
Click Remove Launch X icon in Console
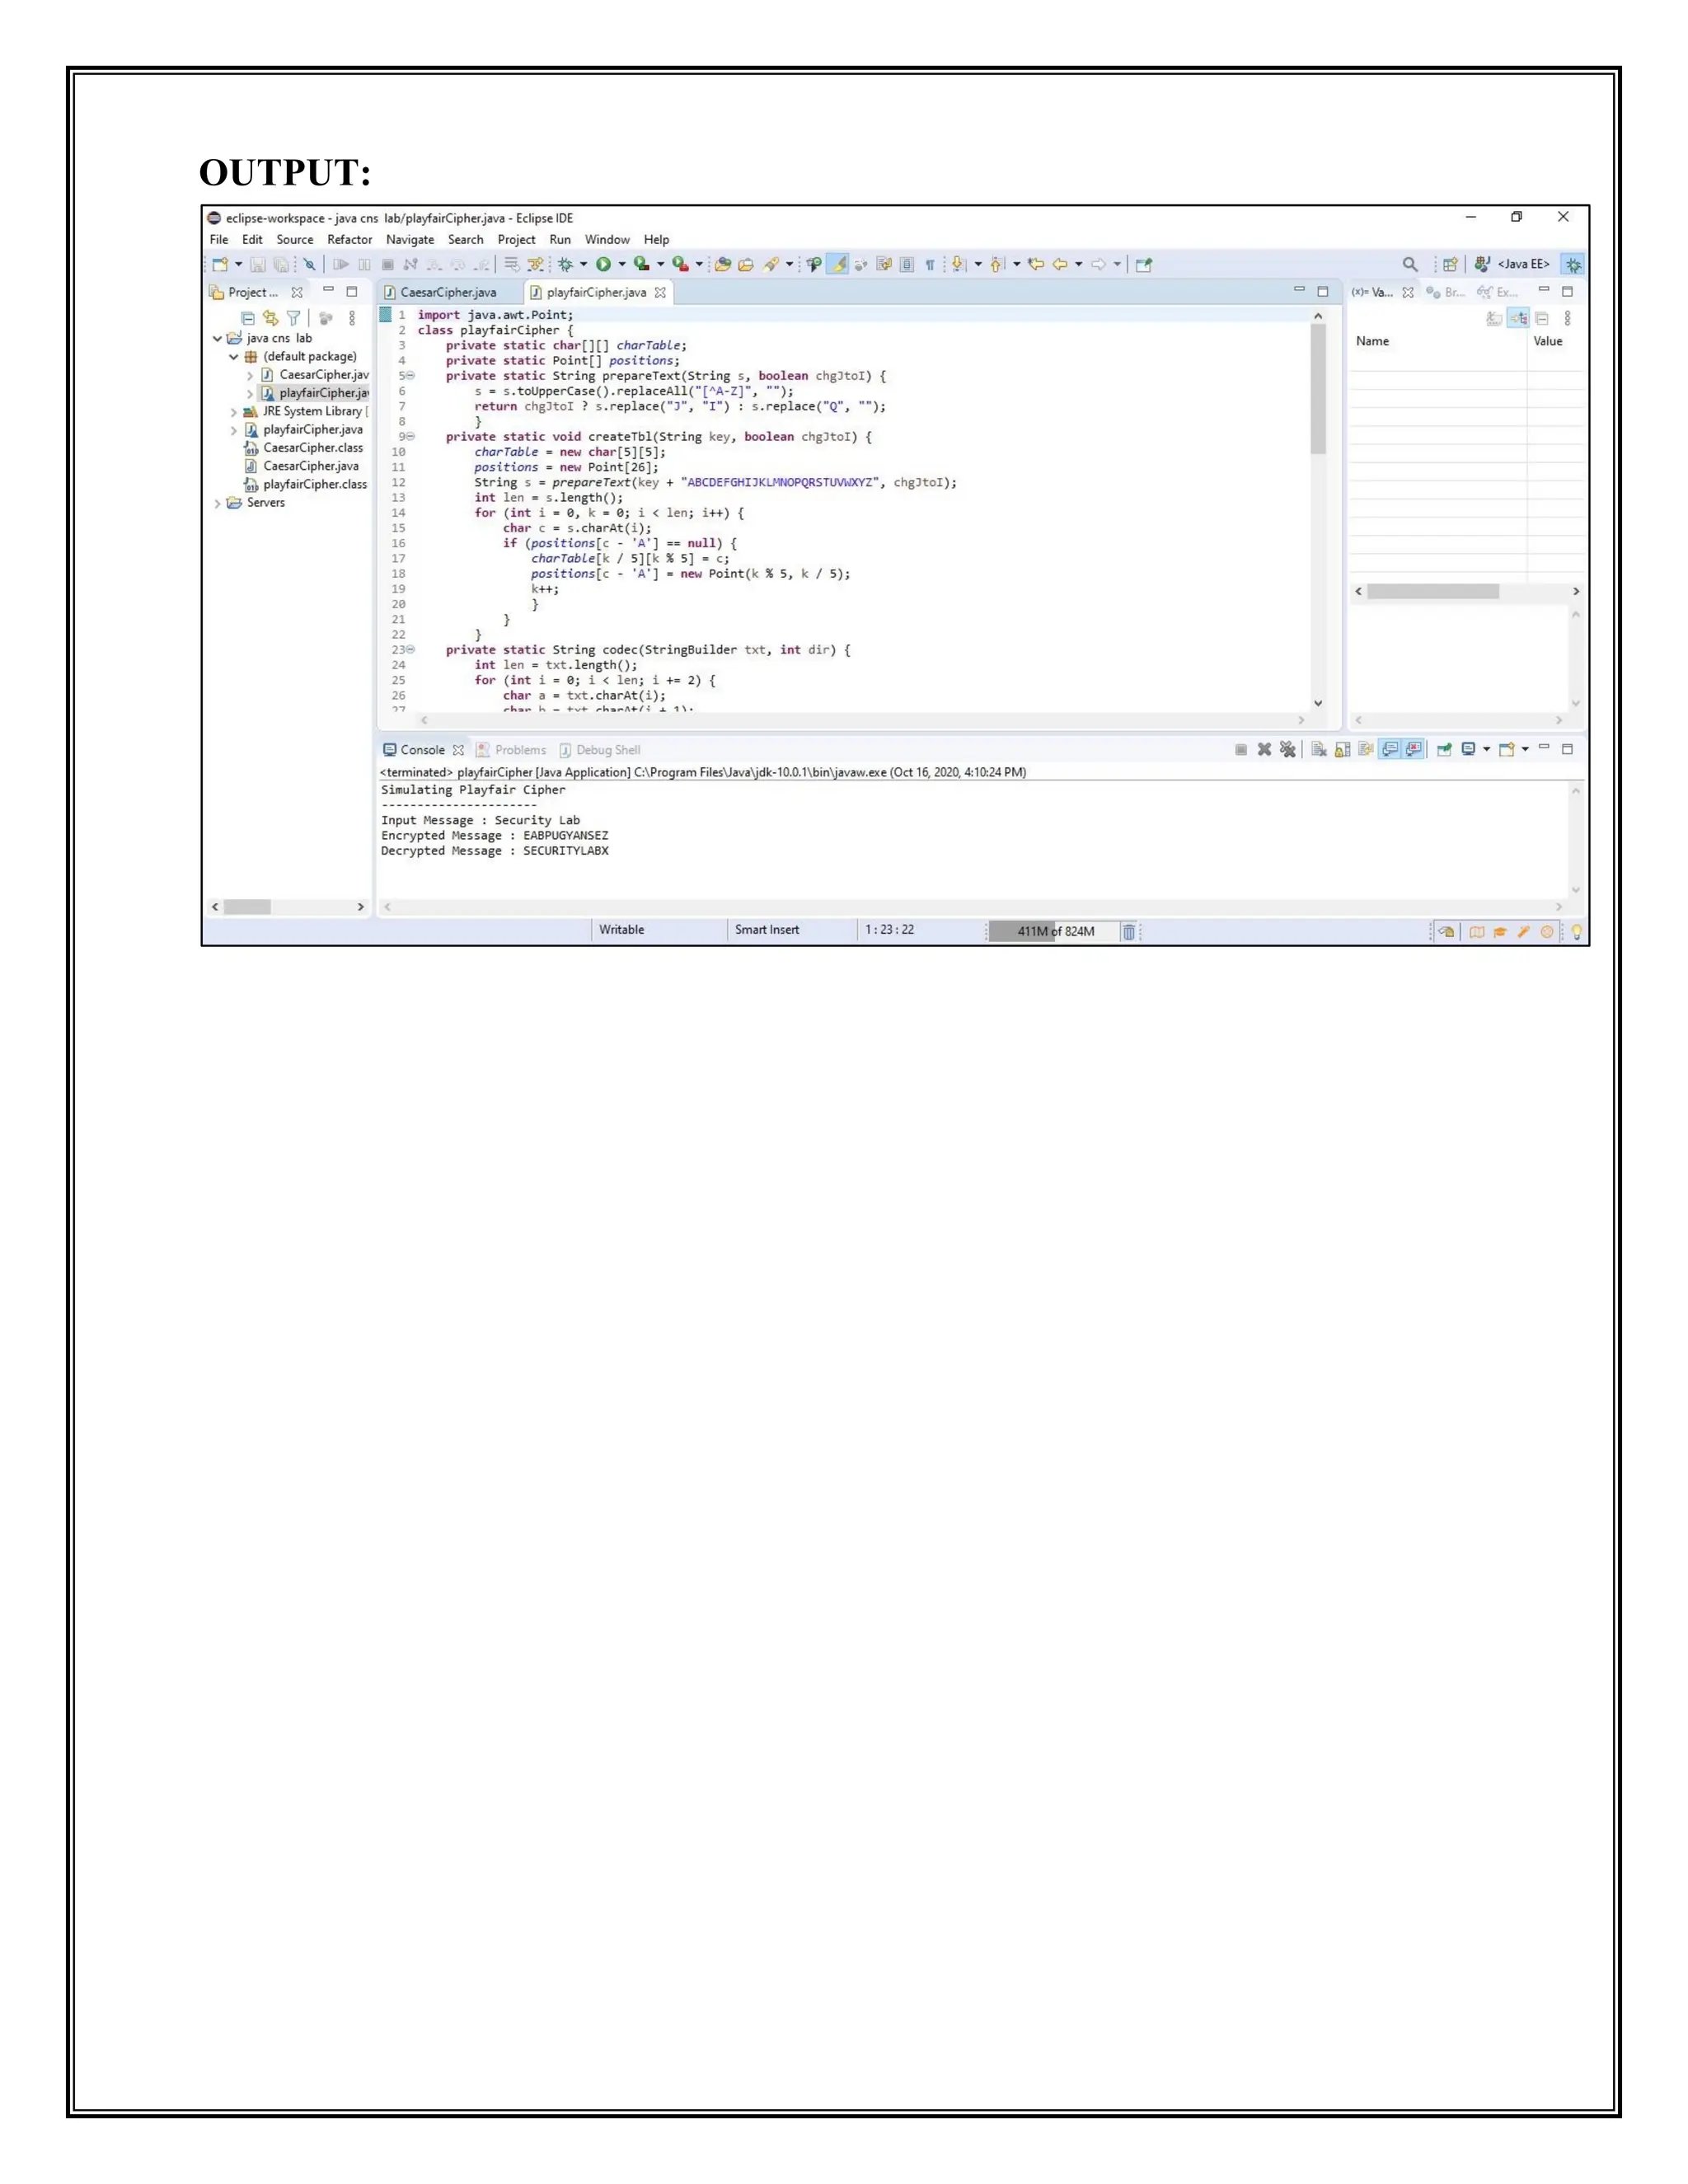pyautogui.click(x=1265, y=749)
